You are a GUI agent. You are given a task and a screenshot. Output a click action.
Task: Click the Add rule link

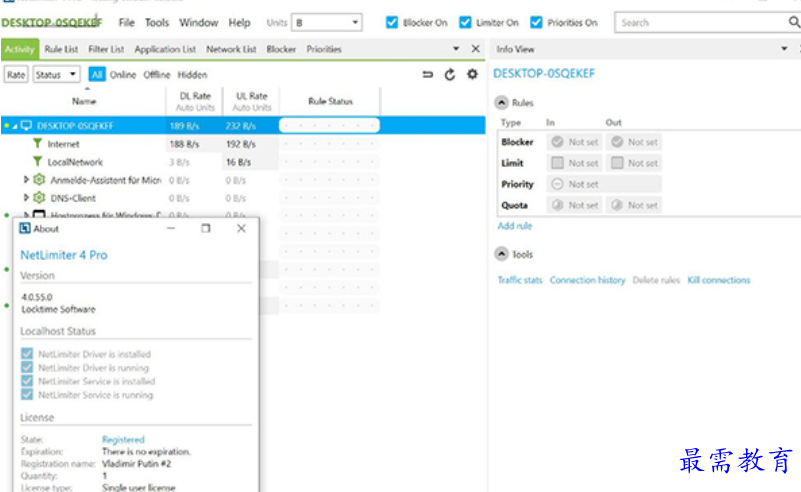tap(515, 226)
